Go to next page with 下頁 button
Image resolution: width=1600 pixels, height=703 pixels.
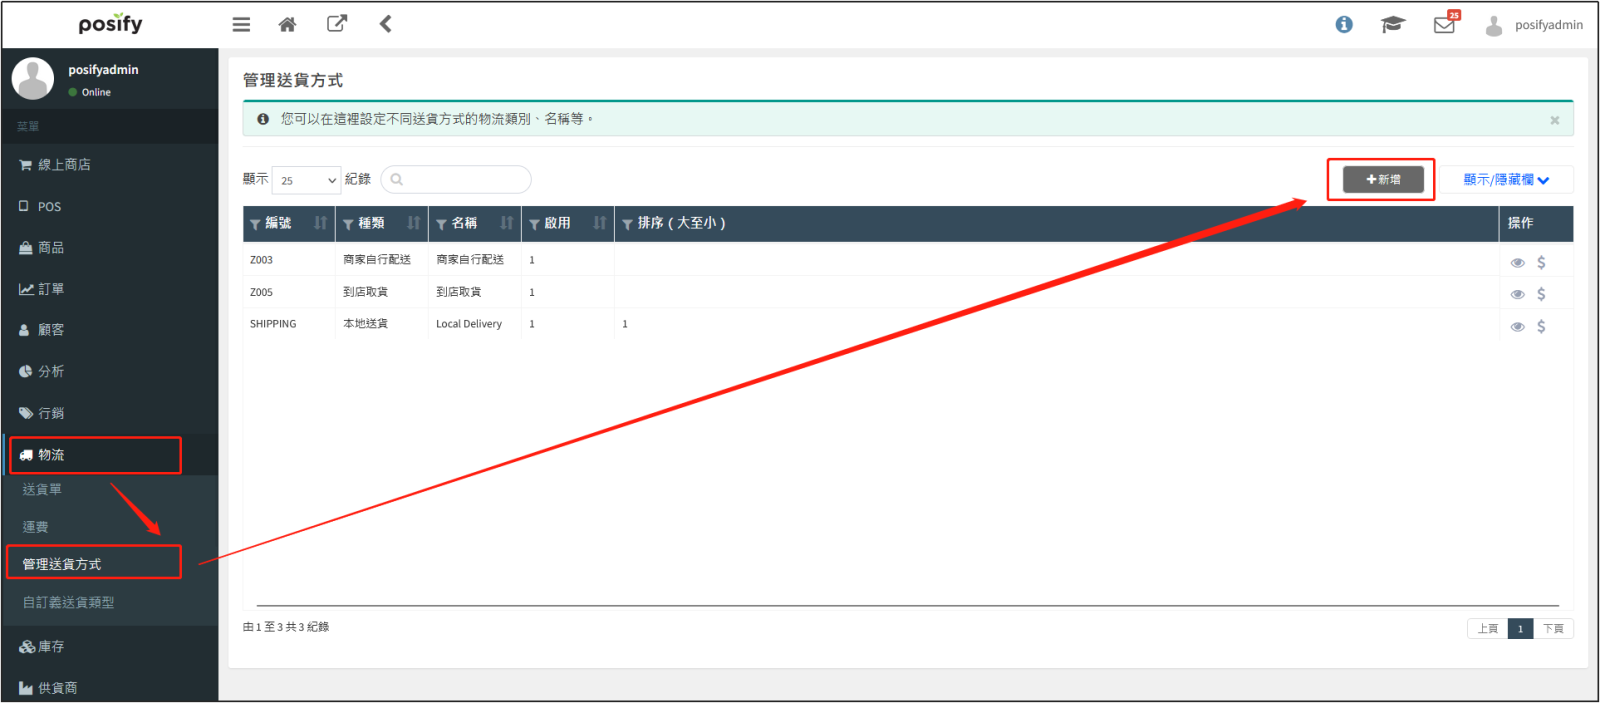click(1553, 628)
